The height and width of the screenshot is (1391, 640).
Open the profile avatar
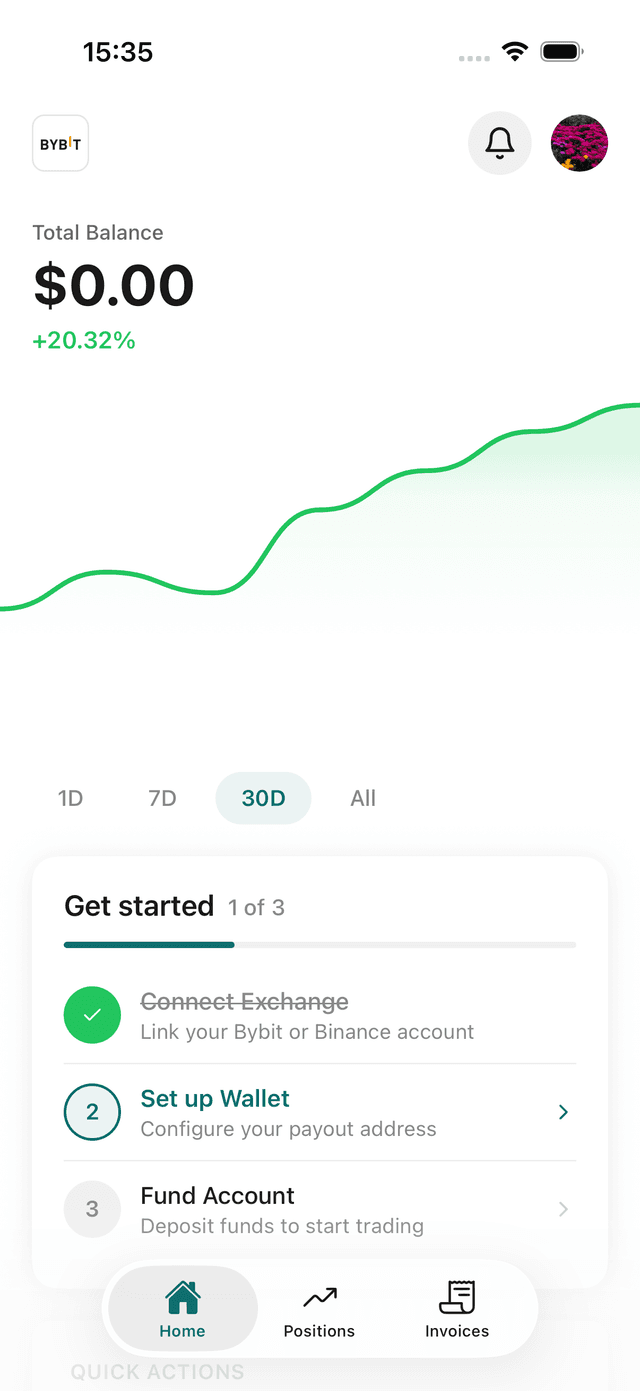pos(579,143)
